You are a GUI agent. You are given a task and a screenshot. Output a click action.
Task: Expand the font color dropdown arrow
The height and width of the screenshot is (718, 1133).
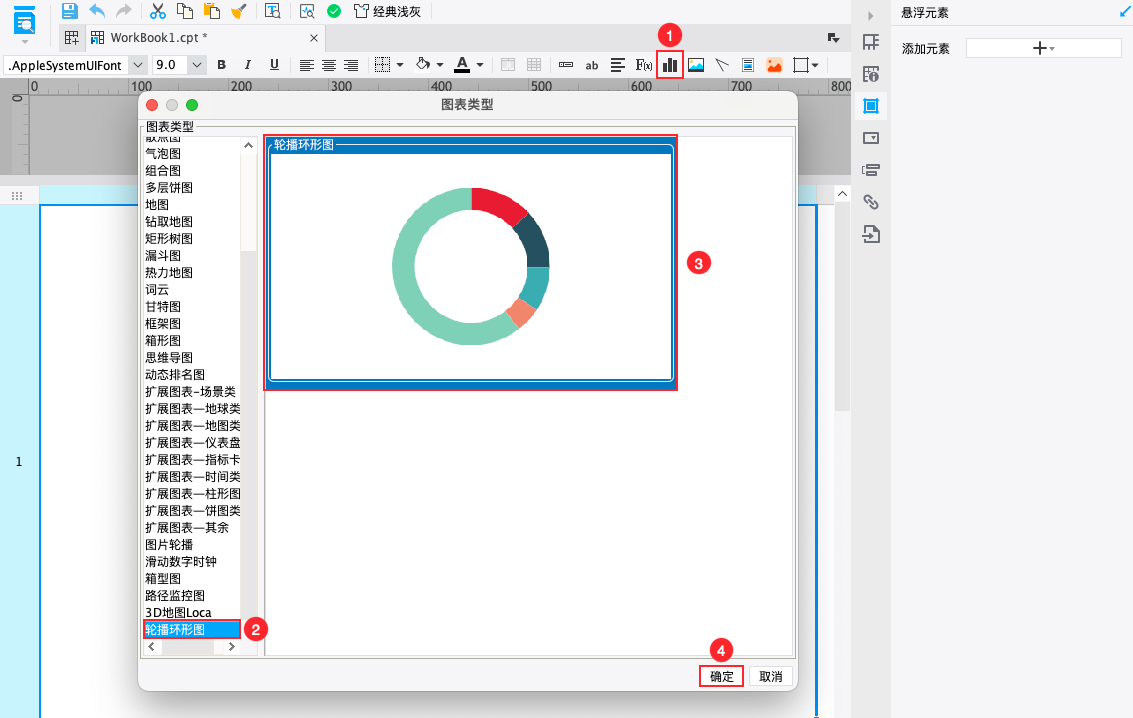click(x=480, y=65)
